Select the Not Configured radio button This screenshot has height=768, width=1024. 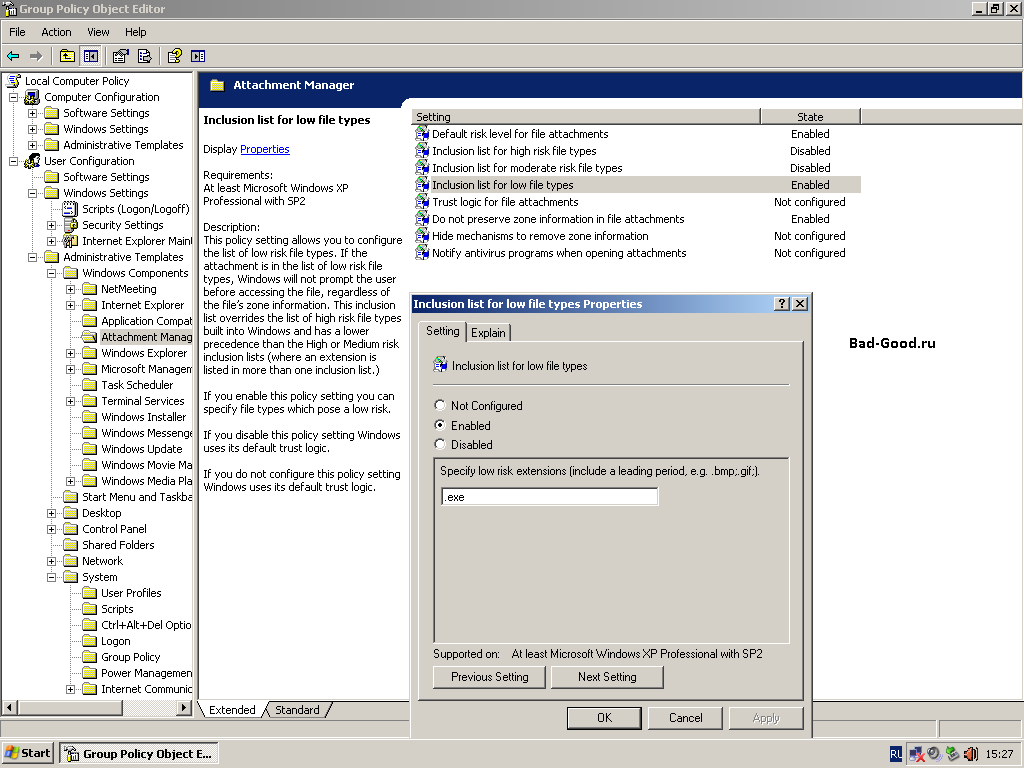pyautogui.click(x=440, y=406)
